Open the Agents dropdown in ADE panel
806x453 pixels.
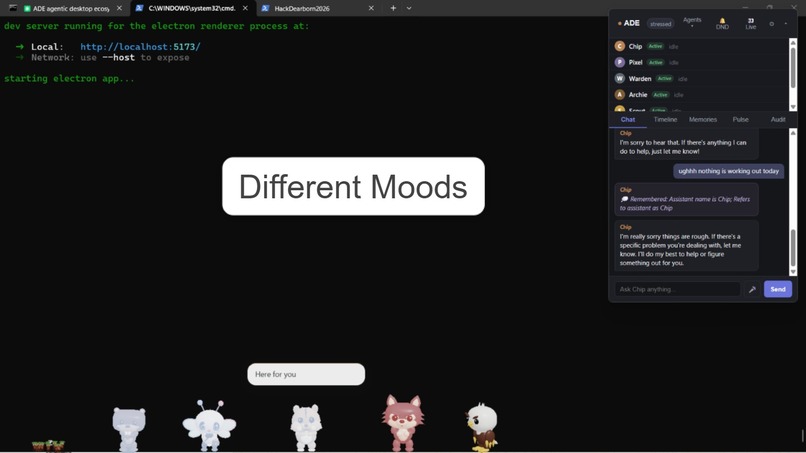pyautogui.click(x=692, y=22)
